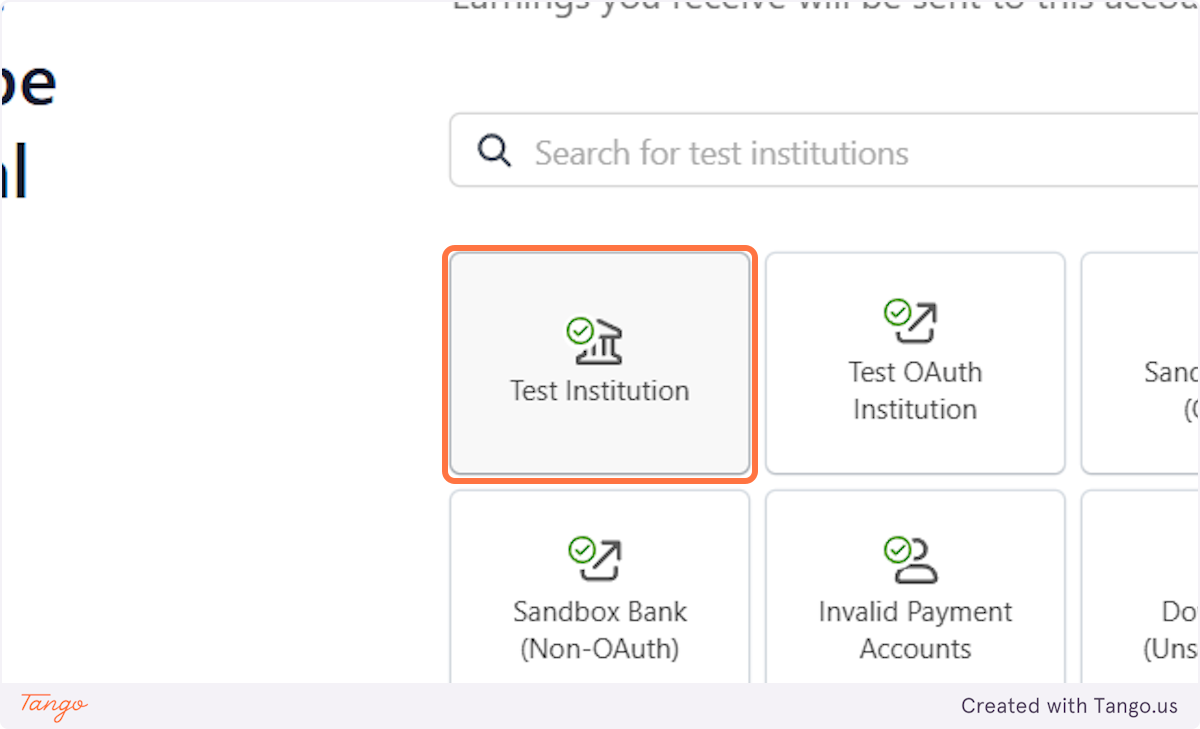Select Sandbox Bank (Non-OAuth) label
Viewport: 1200px width, 729px height.
[x=600, y=630]
